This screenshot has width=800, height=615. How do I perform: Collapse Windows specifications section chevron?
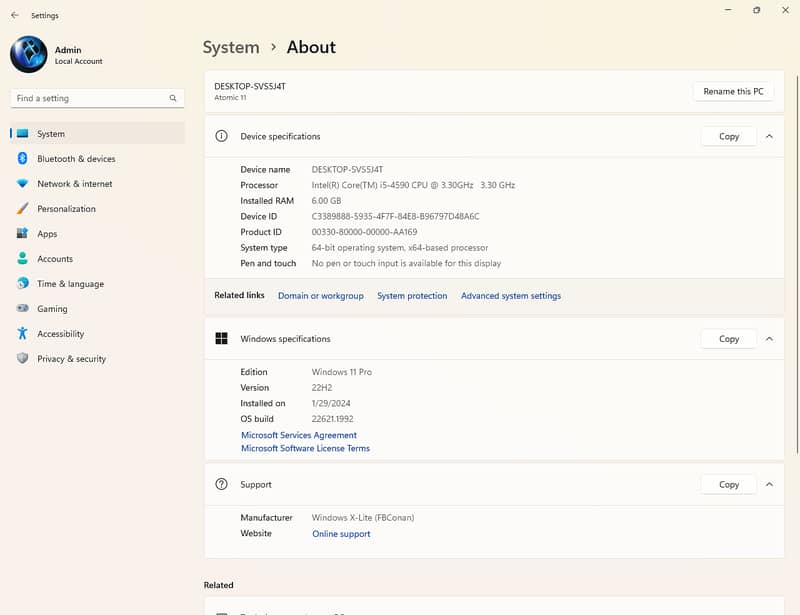point(769,339)
